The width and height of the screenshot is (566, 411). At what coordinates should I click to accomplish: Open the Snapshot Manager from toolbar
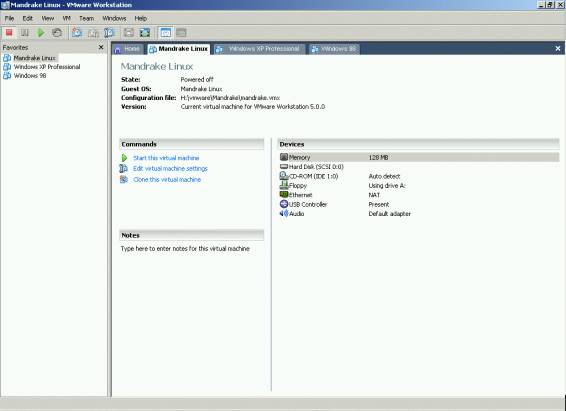click(109, 33)
